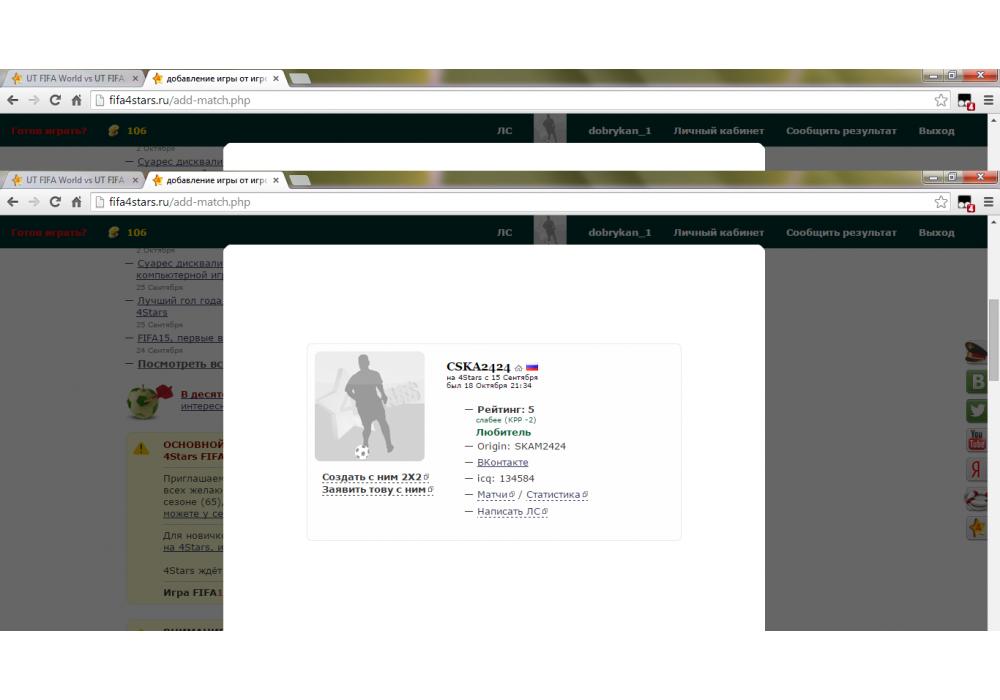Open the YouTube sidebar icon
1000x700 pixels.
[x=977, y=440]
